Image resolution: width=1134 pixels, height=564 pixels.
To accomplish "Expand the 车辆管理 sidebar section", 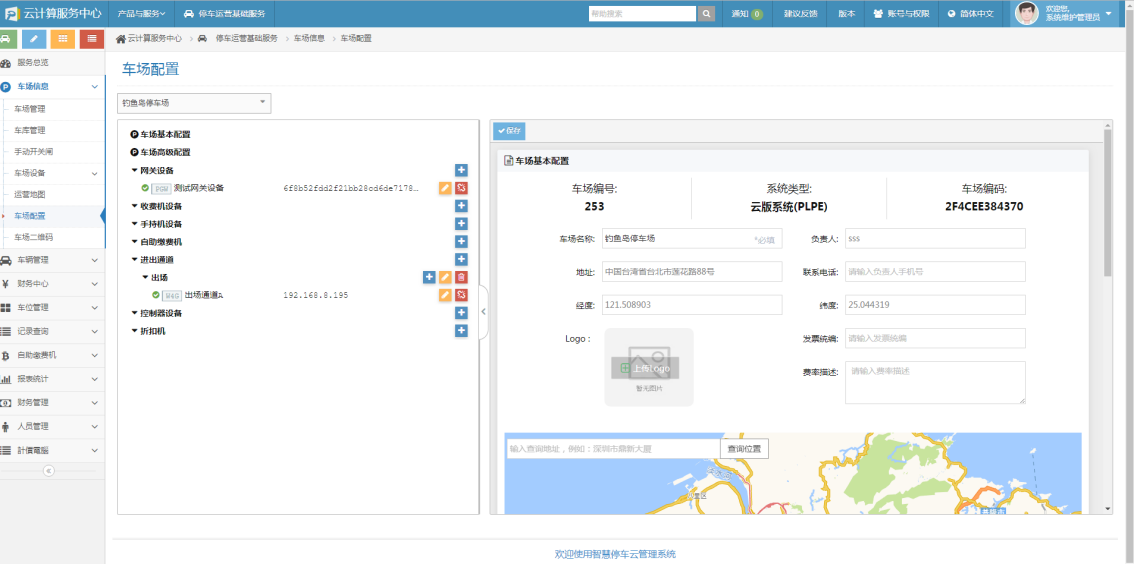I will tap(53, 260).
